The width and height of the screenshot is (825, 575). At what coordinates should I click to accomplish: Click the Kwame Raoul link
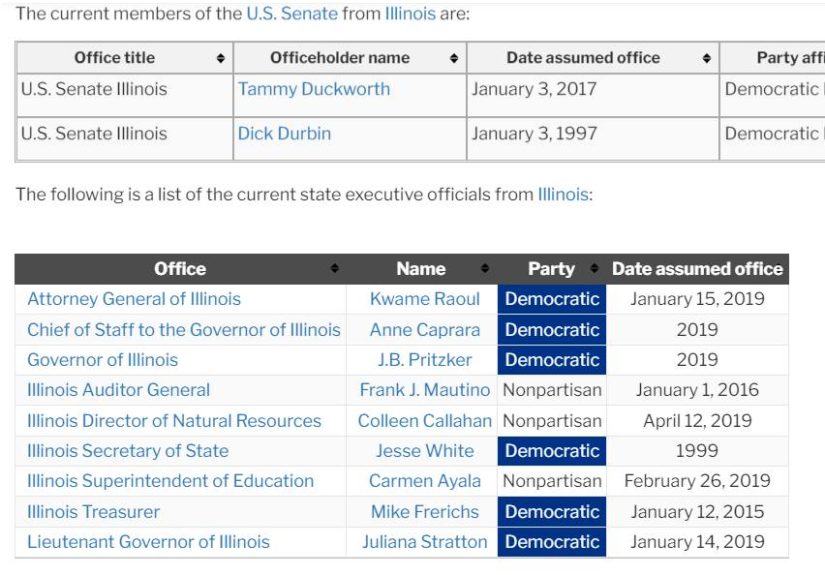pyautogui.click(x=424, y=299)
